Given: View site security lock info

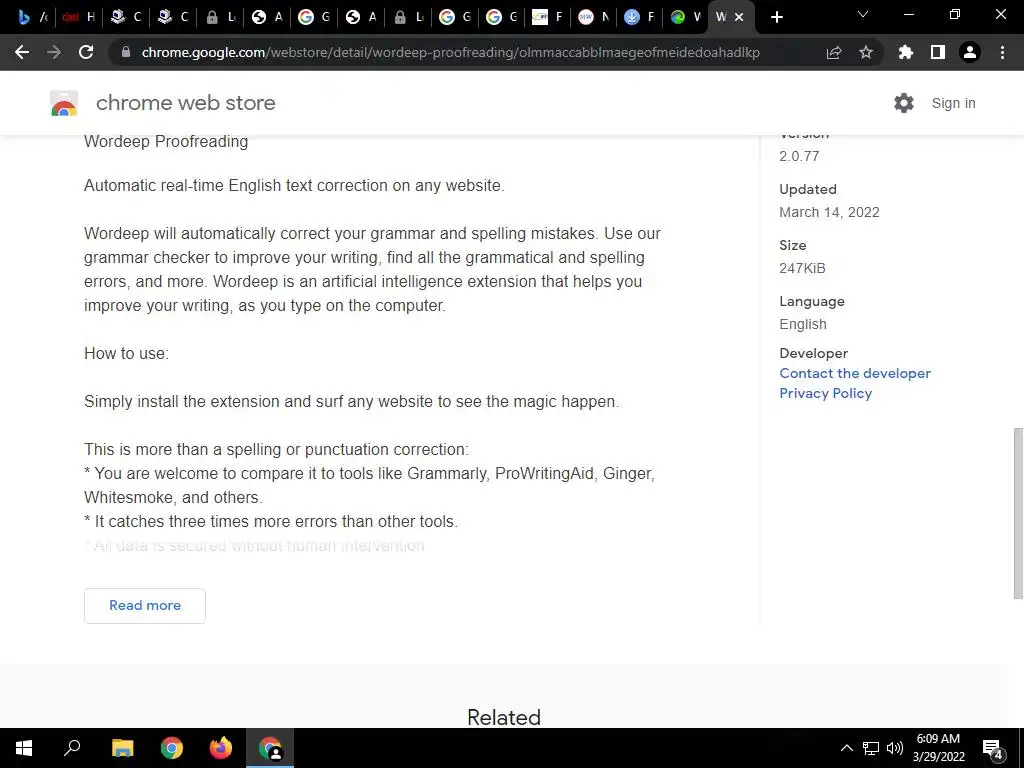Looking at the screenshot, I should point(126,52).
